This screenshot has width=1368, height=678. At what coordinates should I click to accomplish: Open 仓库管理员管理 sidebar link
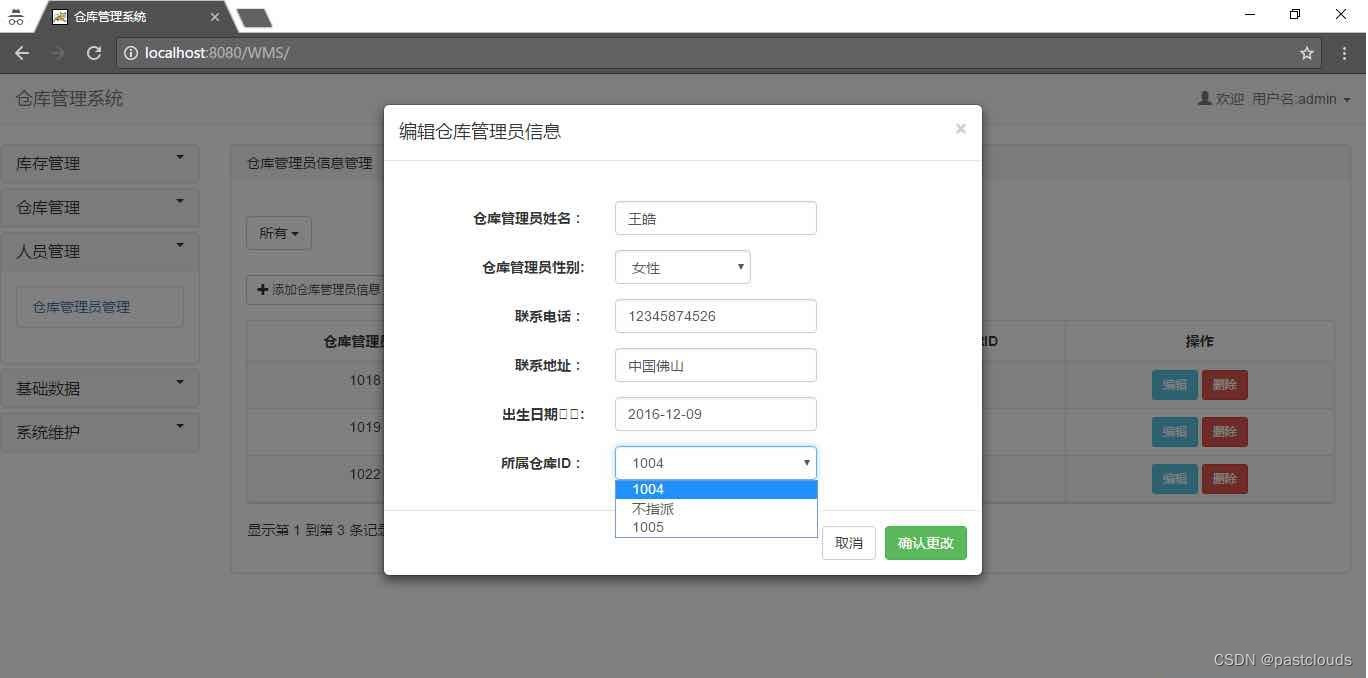point(100,307)
